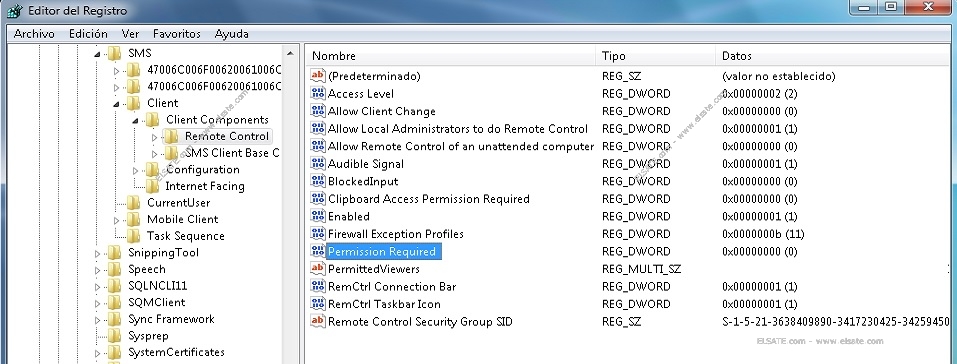Click the Firewall Exception Profiles icon

[318, 234]
